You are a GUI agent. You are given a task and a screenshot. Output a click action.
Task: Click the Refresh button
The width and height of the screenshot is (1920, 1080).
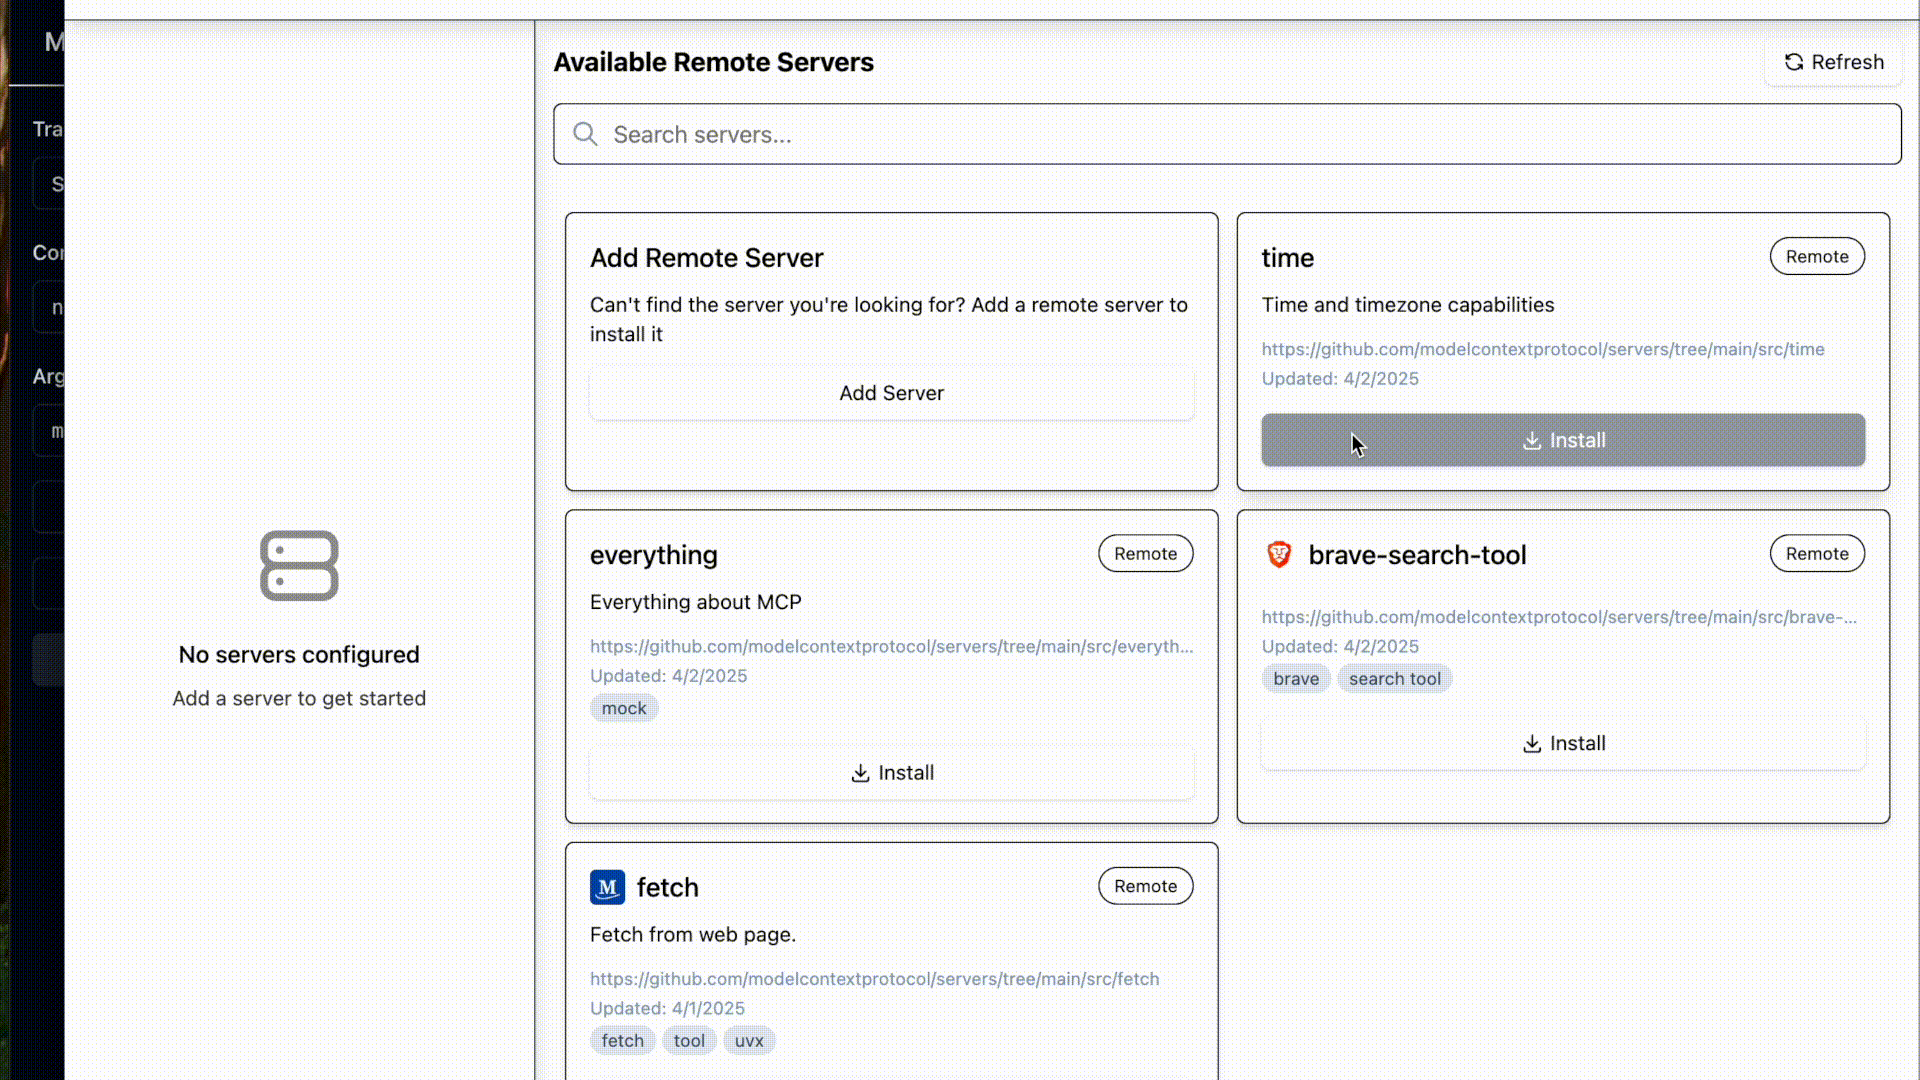(x=1833, y=62)
